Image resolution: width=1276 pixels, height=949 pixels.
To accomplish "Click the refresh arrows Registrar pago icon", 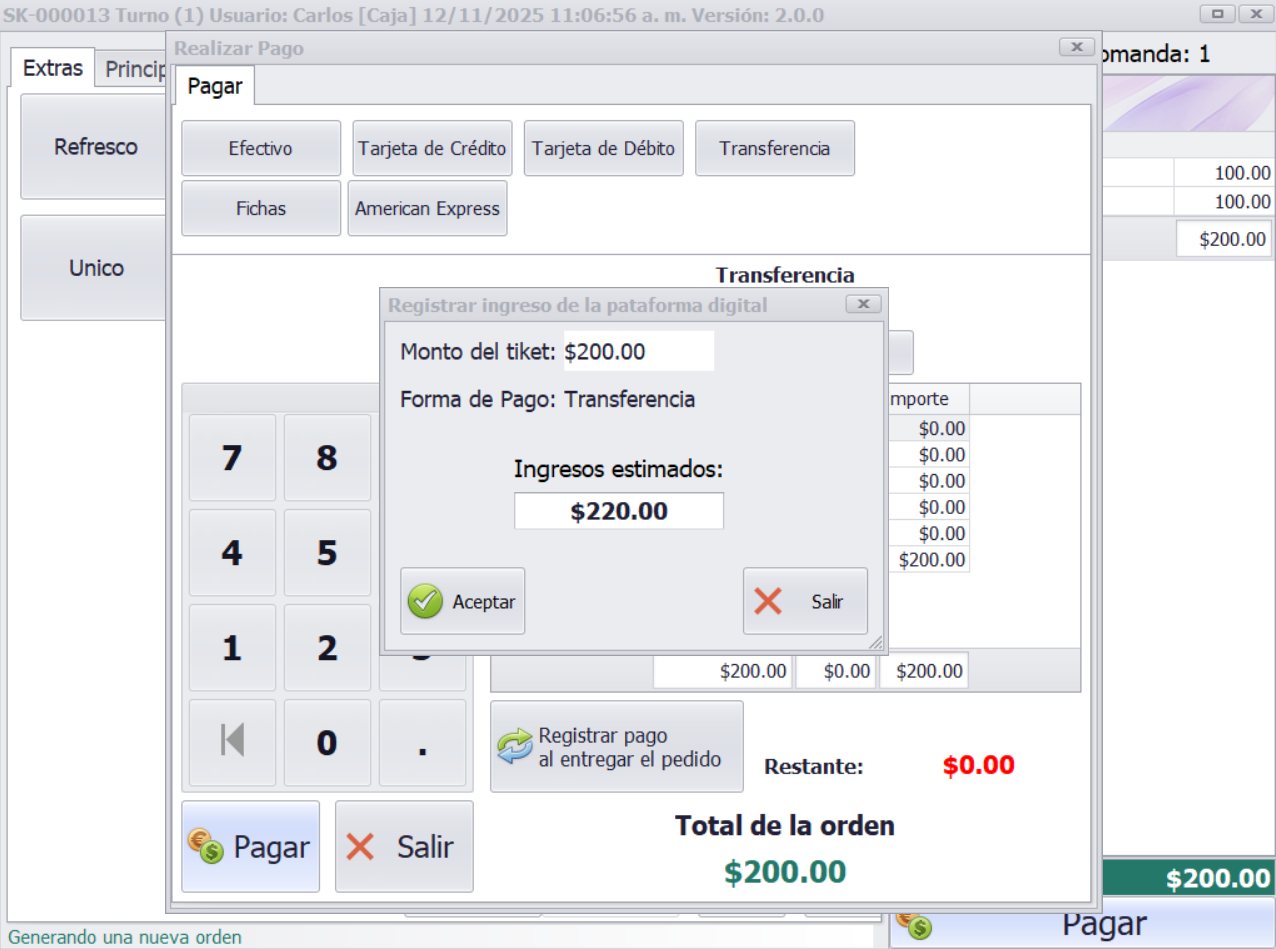I will click(515, 747).
